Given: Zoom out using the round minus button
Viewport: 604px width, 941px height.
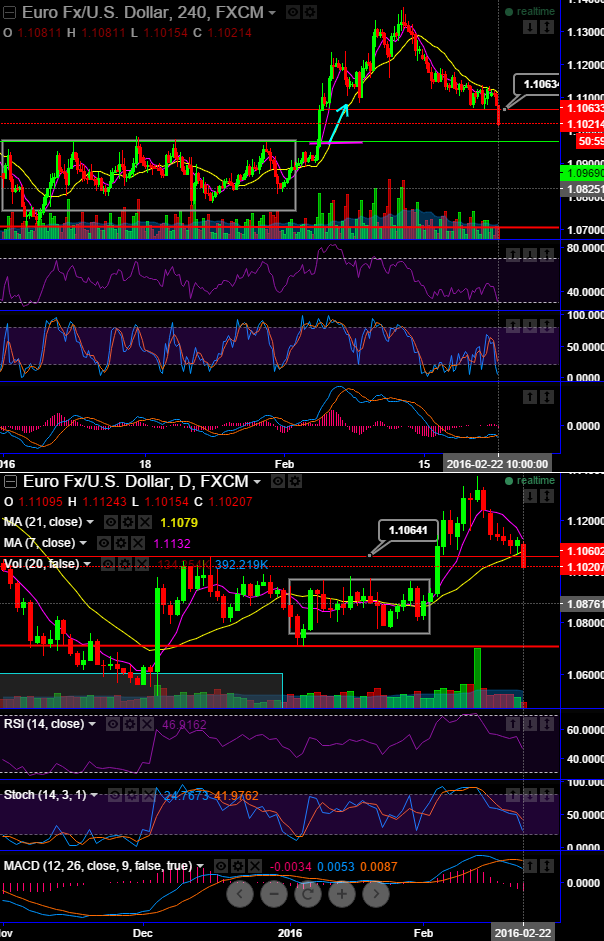Looking at the screenshot, I should pyautogui.click(x=274, y=894).
